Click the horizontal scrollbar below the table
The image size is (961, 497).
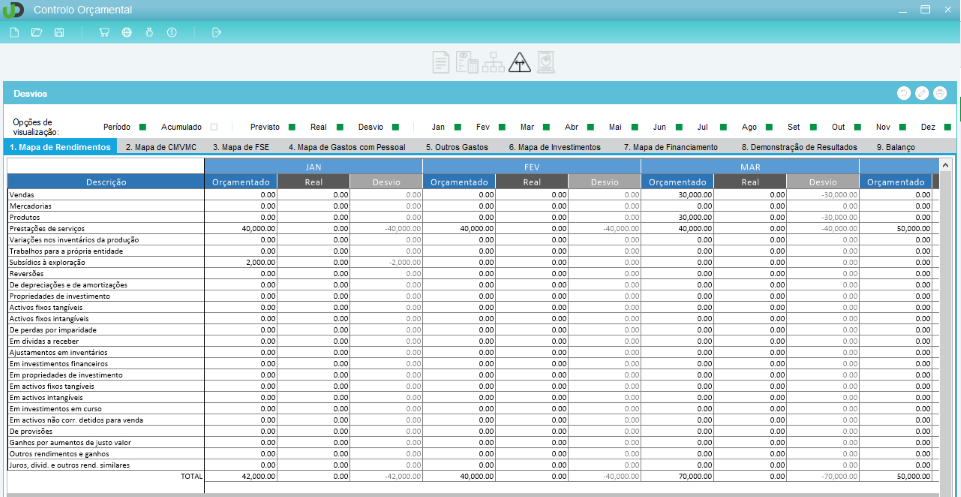(472, 494)
